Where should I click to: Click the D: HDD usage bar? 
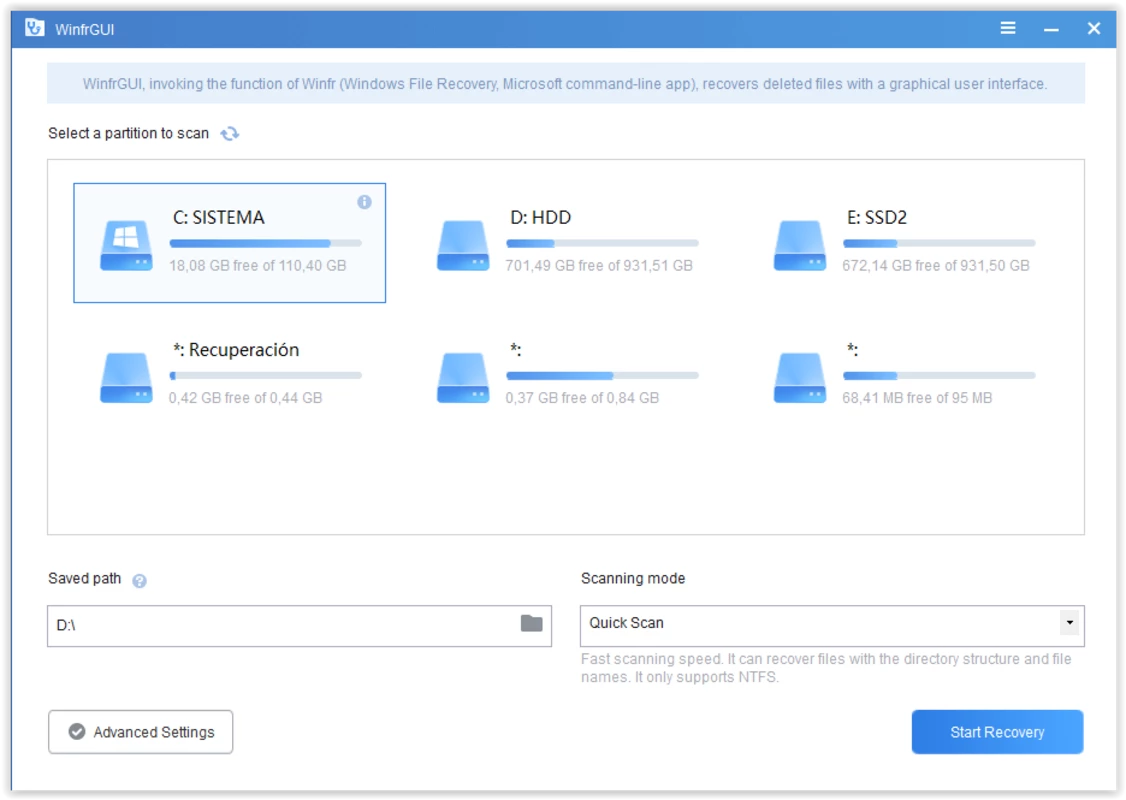pos(602,243)
